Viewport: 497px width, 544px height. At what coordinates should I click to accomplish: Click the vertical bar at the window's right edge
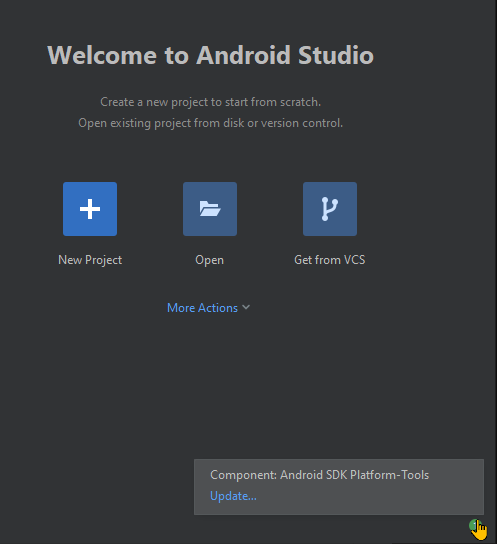(x=496, y=272)
